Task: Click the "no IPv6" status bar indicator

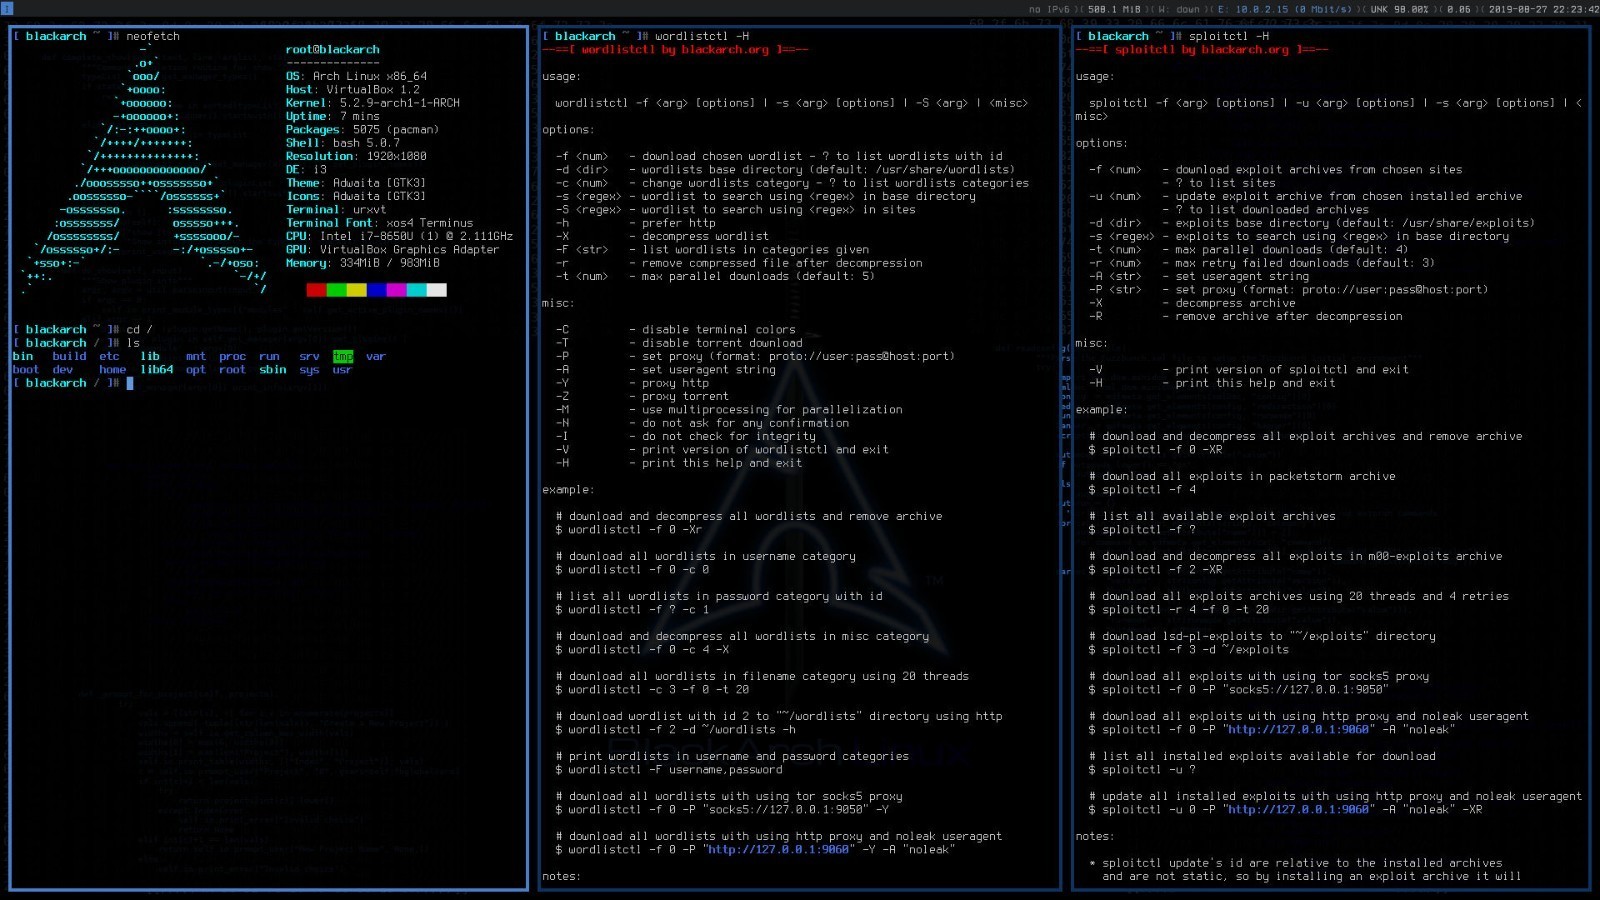Action: (1049, 9)
